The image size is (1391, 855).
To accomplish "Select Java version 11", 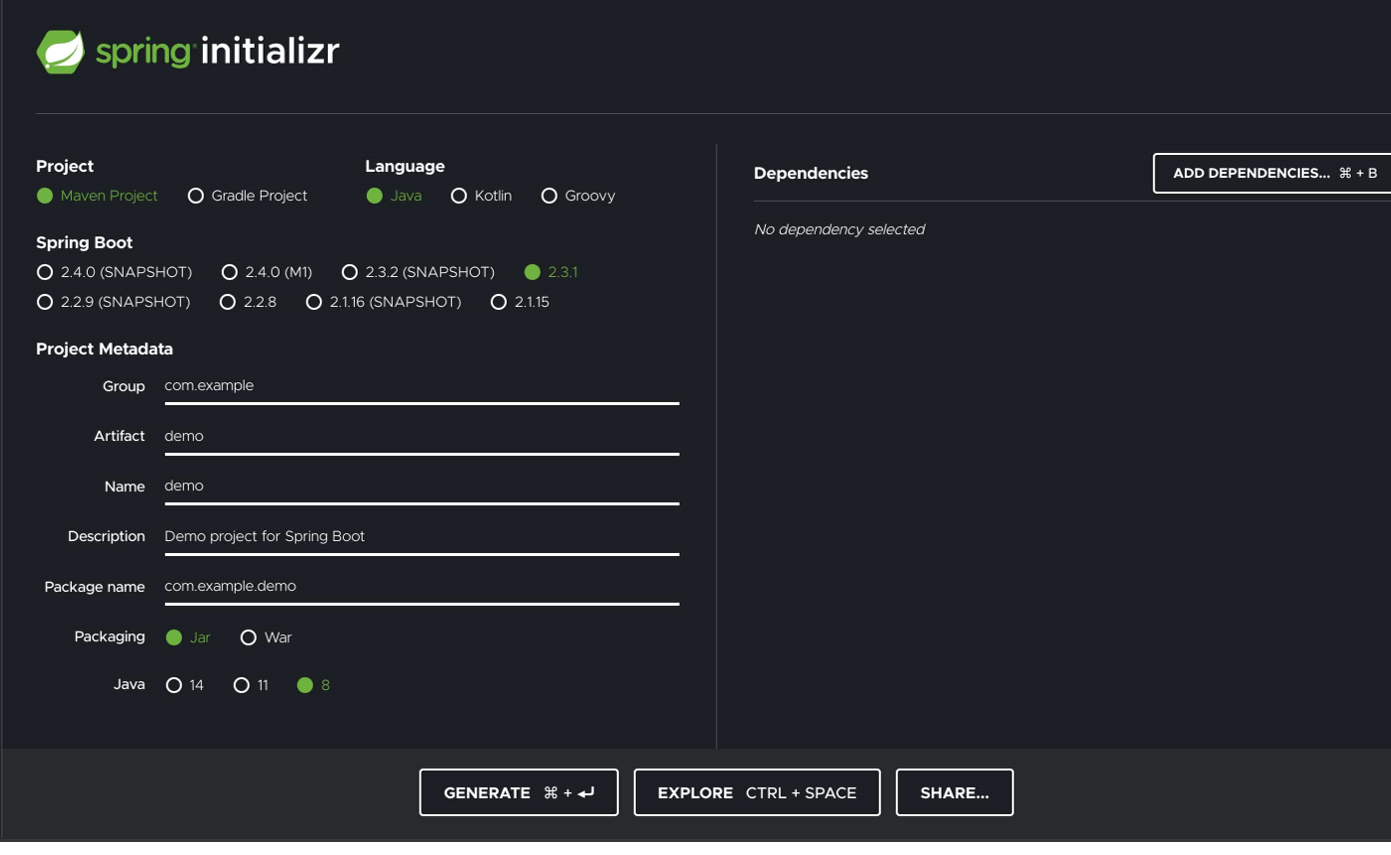I will click(x=241, y=685).
